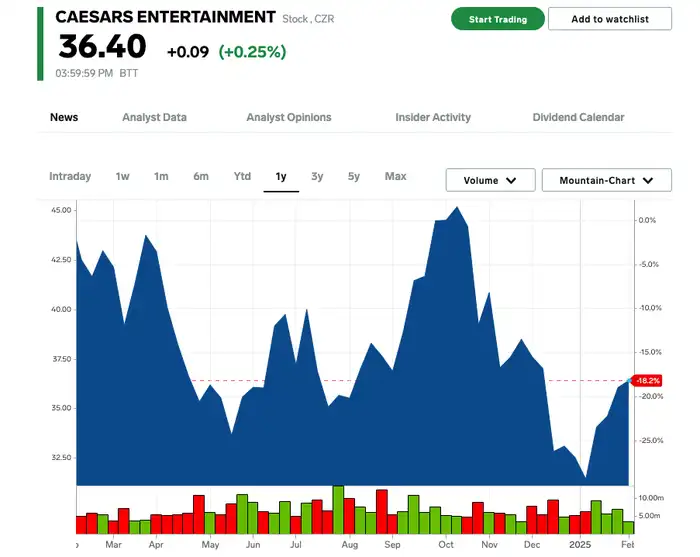Click the red -18.2% price marker
Viewport: 700px width, 557px height.
(x=648, y=381)
